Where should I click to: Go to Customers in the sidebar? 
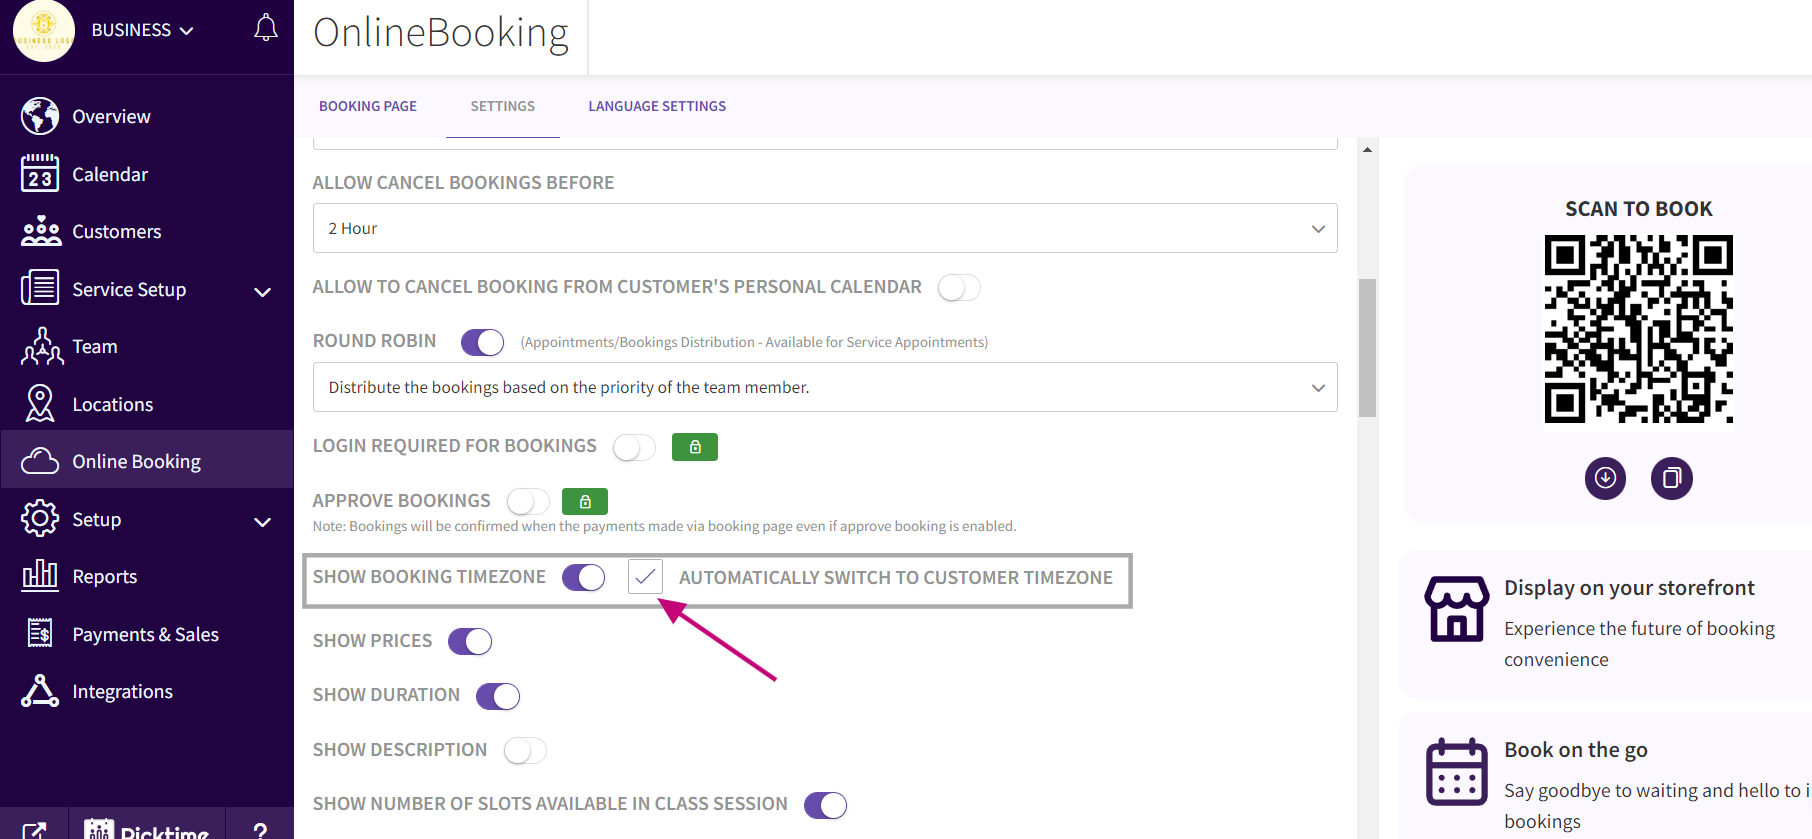pos(116,231)
